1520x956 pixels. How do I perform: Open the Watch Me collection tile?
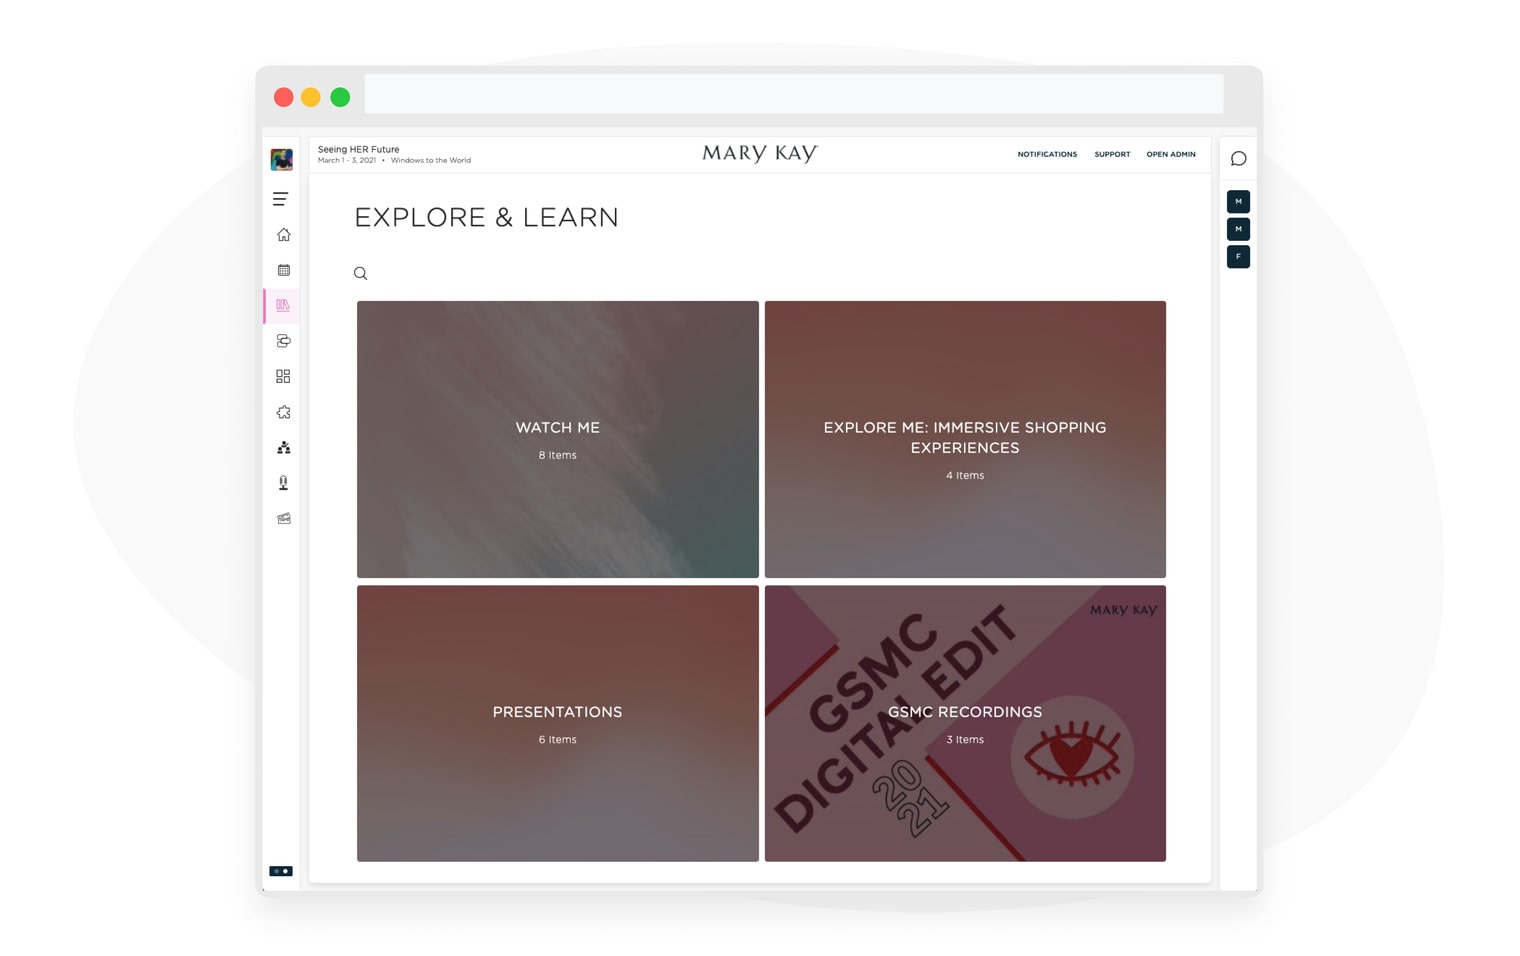point(558,439)
